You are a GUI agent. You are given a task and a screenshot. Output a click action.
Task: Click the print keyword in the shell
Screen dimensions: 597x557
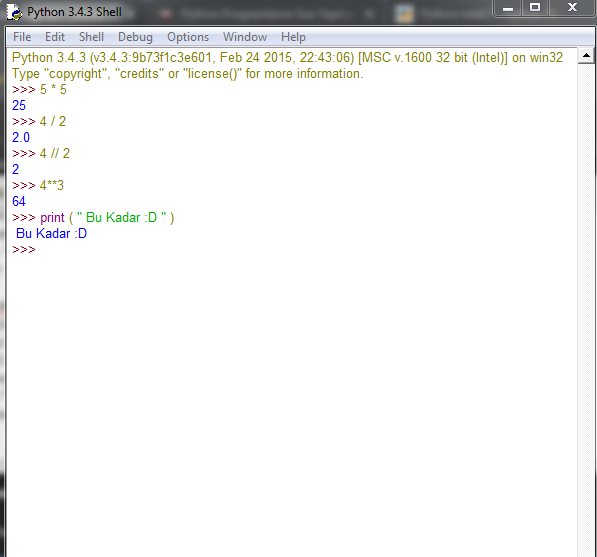pyautogui.click(x=52, y=218)
